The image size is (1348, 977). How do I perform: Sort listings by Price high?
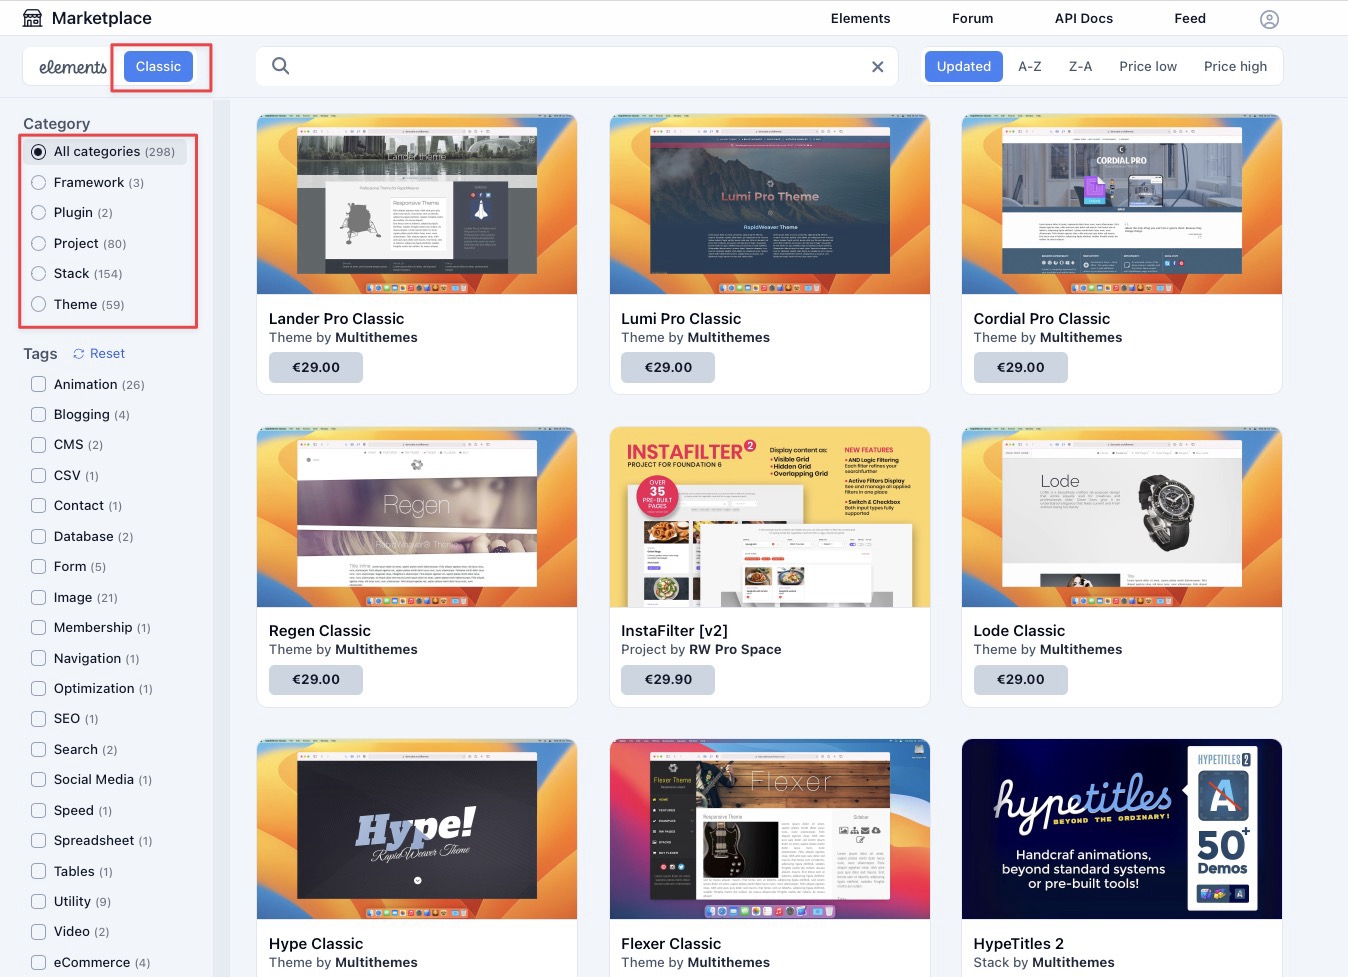click(x=1235, y=67)
